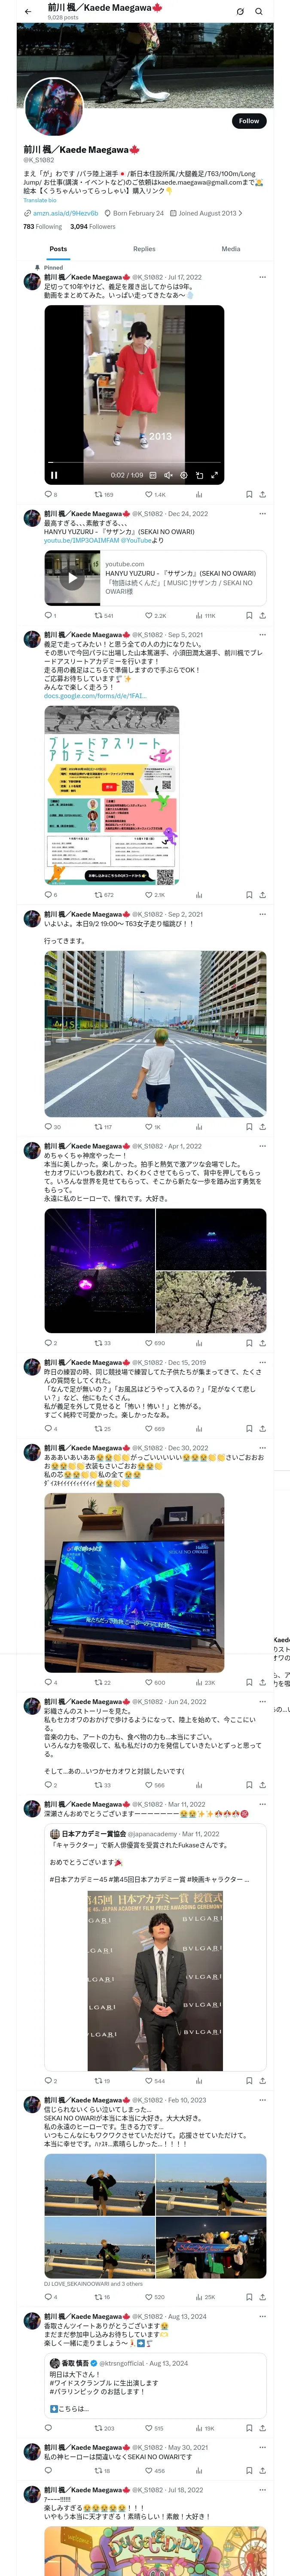Open the pinned video settings gear
This screenshot has width=290, height=2576.
coord(183,475)
